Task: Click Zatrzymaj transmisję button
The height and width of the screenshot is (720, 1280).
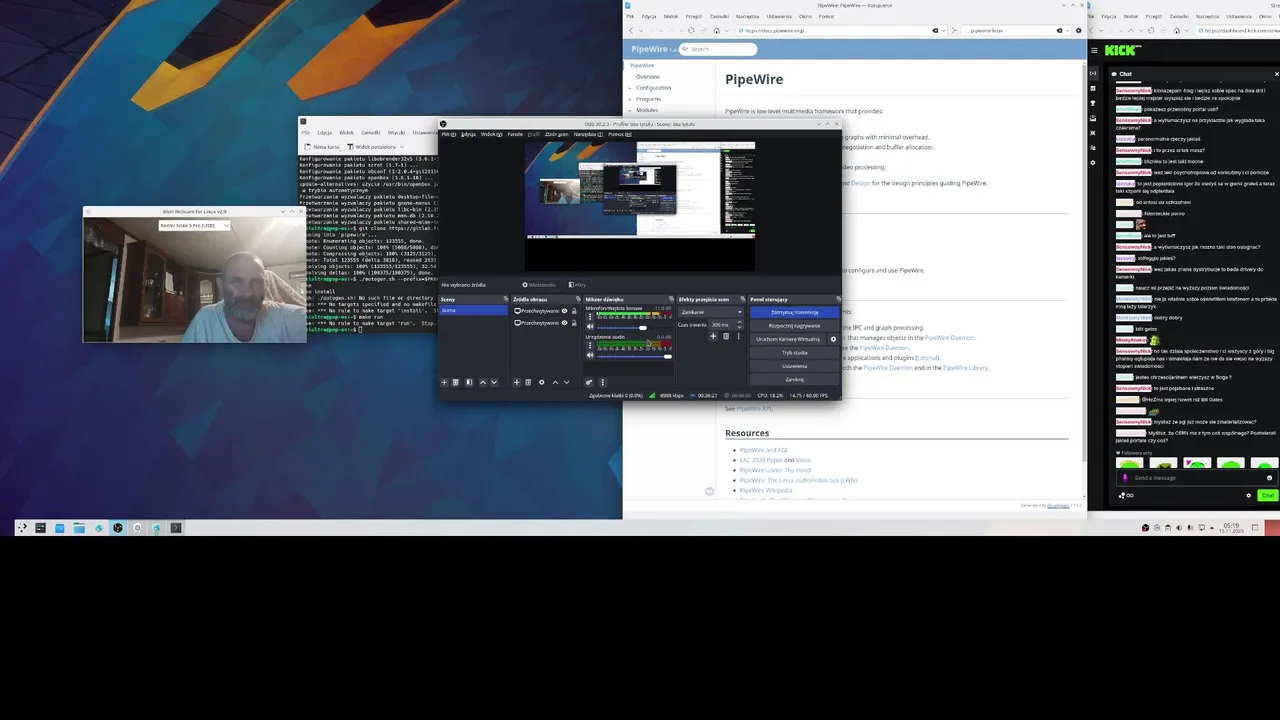Action: coord(794,312)
